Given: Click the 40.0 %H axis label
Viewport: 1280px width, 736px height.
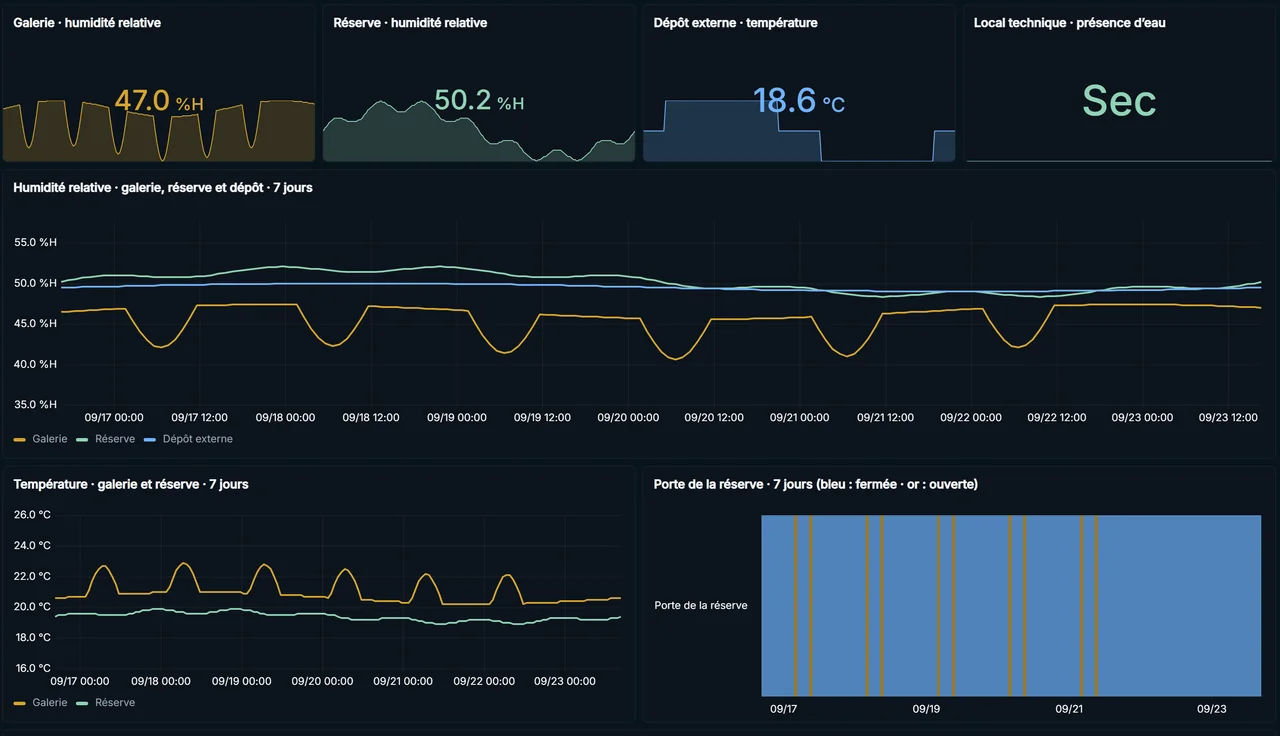Looking at the screenshot, I should pos(35,364).
